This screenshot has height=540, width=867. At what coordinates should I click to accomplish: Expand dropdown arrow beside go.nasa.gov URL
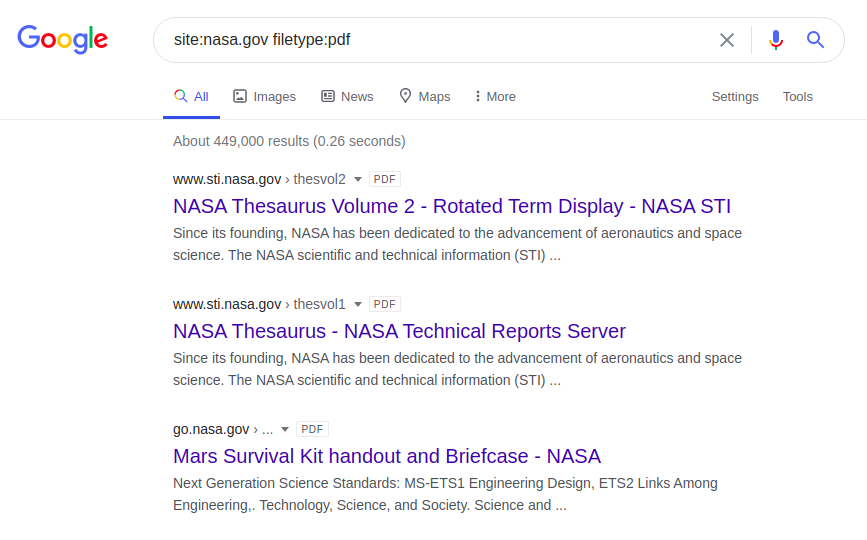coord(285,430)
